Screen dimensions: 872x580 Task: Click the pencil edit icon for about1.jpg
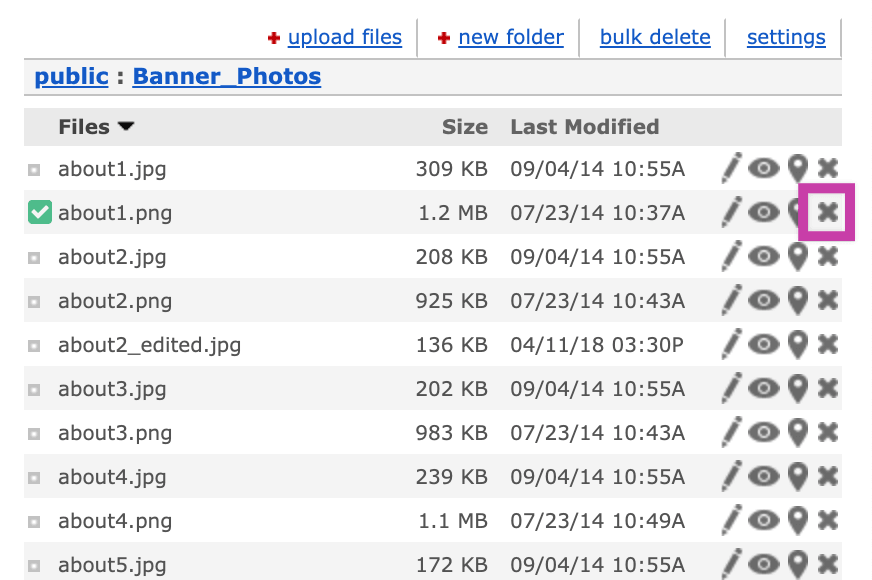(x=731, y=168)
